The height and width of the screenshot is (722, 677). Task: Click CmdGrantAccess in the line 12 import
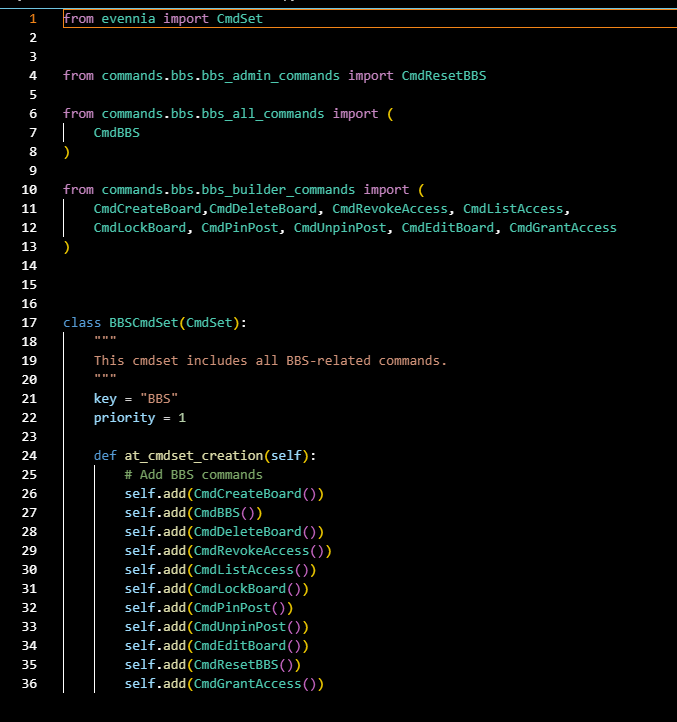[x=562, y=227]
